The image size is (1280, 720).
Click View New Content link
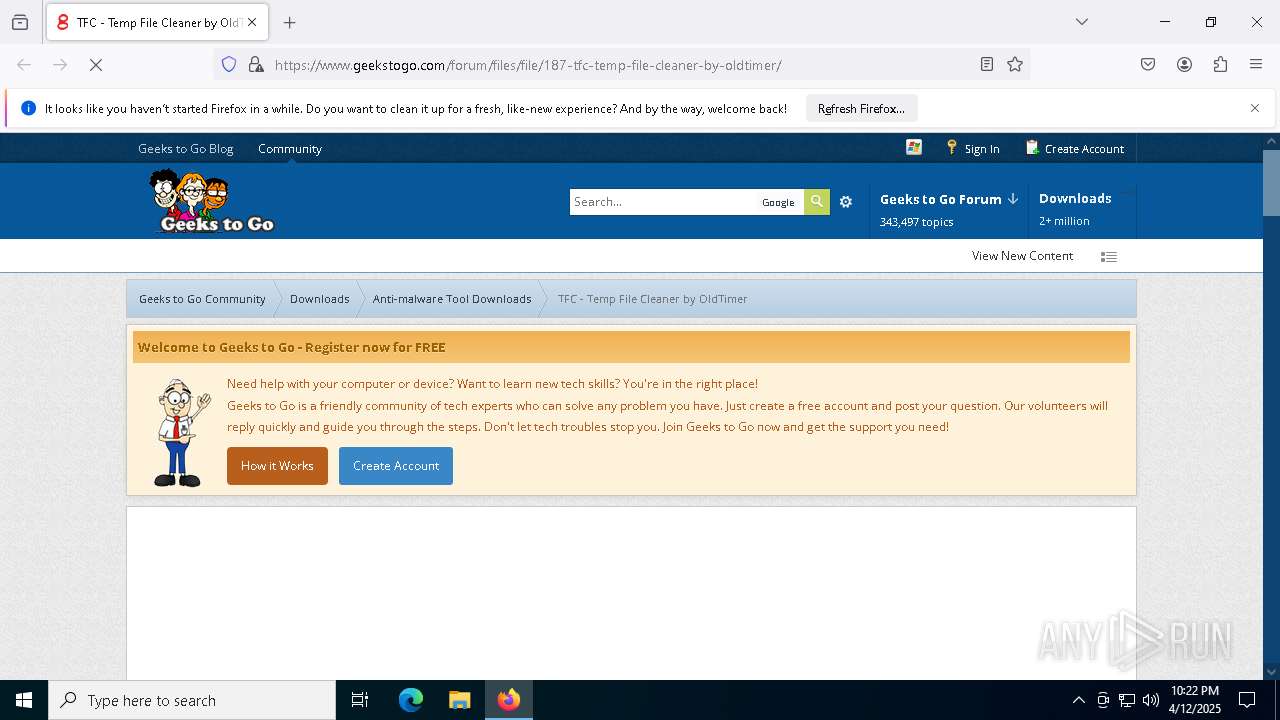[1022, 256]
